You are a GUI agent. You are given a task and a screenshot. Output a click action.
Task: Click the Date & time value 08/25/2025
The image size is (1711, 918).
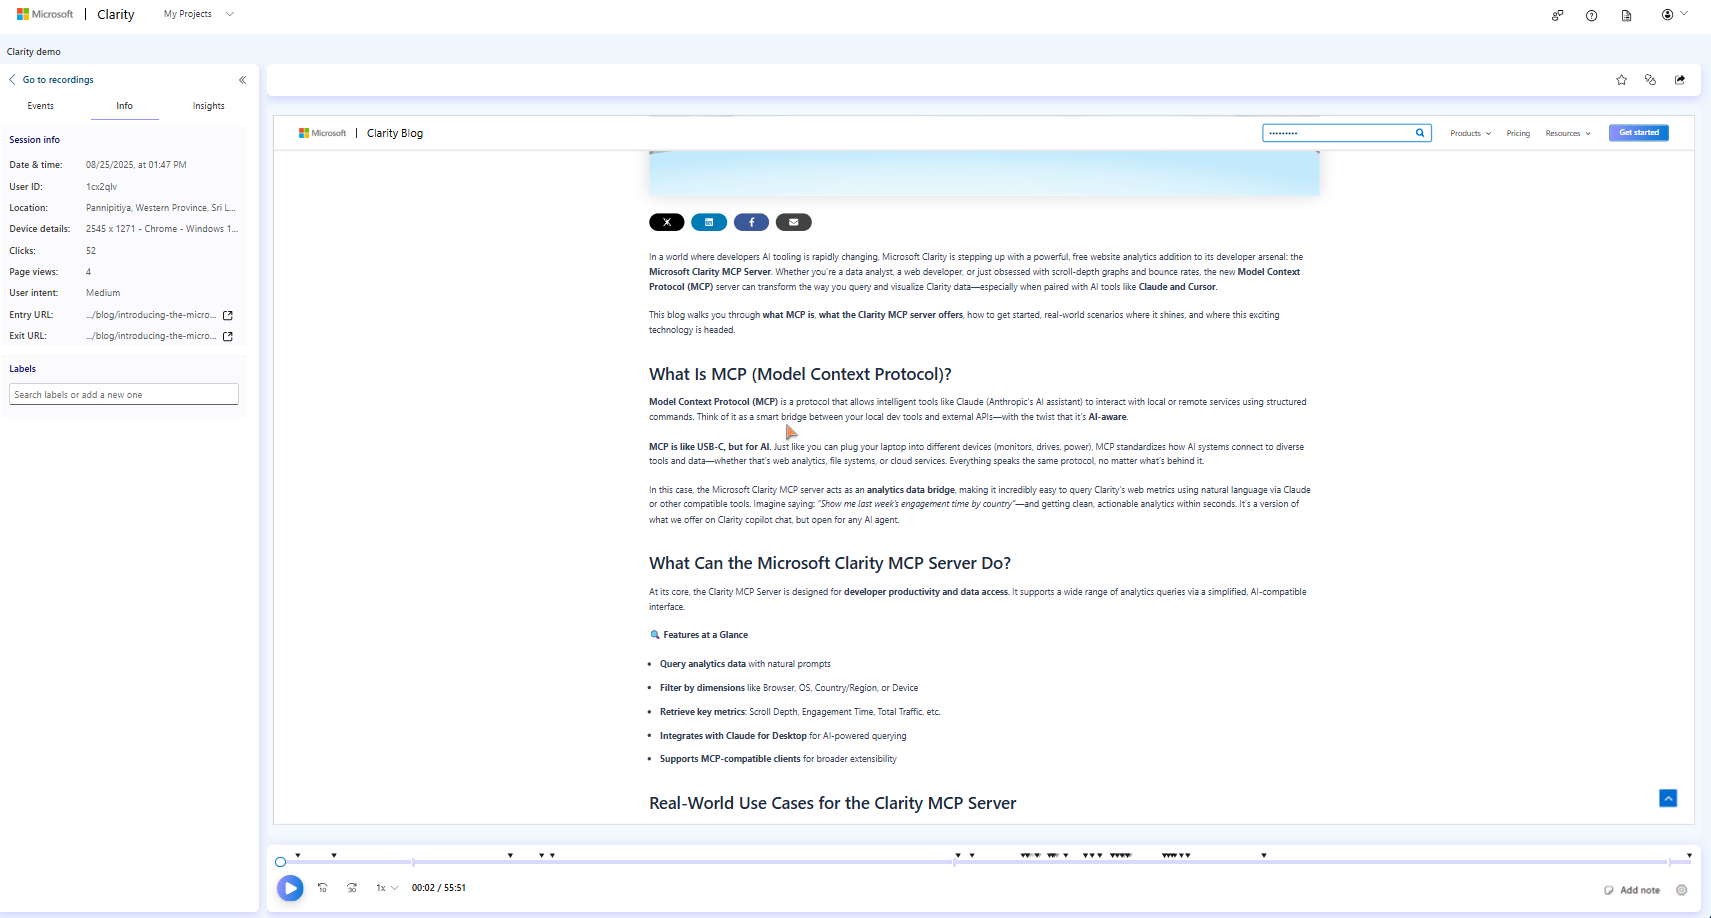136,165
